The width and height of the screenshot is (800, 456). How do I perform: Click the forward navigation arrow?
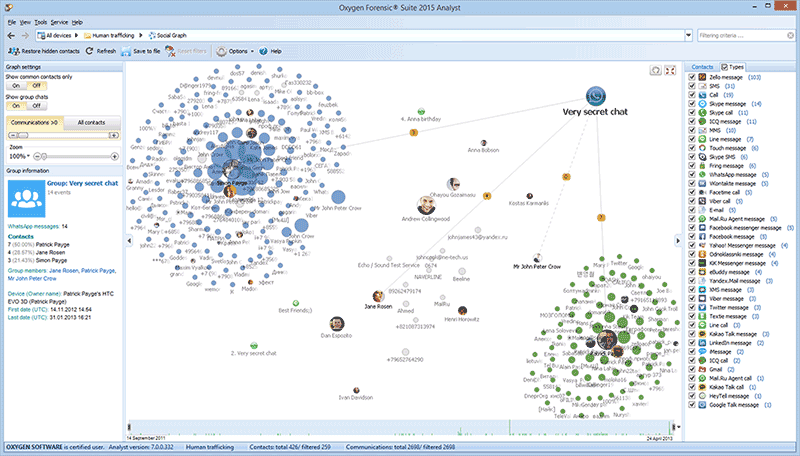(x=24, y=36)
